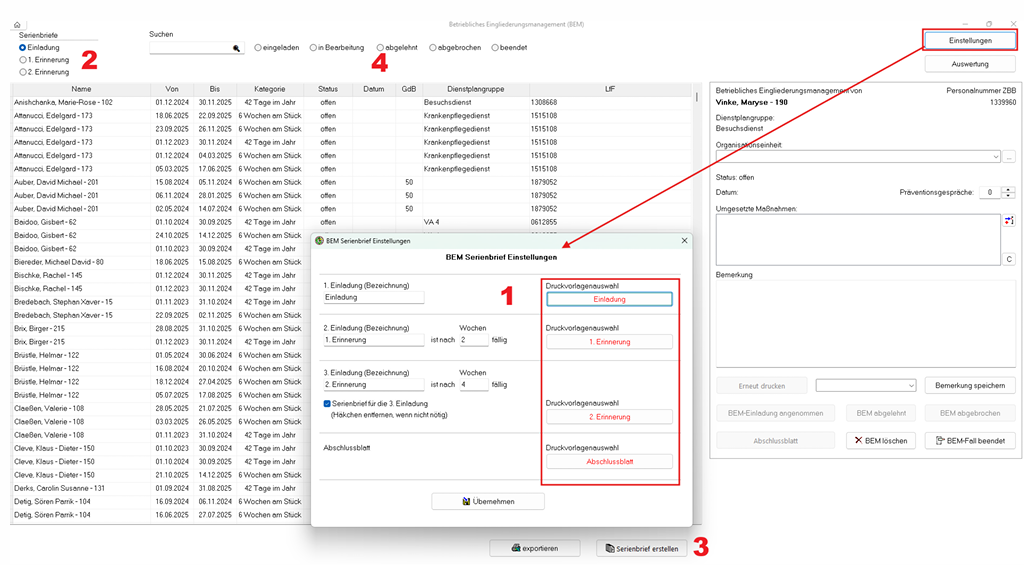
Task: Select the 2. Erinnerung radio button
Action: (x=23, y=73)
